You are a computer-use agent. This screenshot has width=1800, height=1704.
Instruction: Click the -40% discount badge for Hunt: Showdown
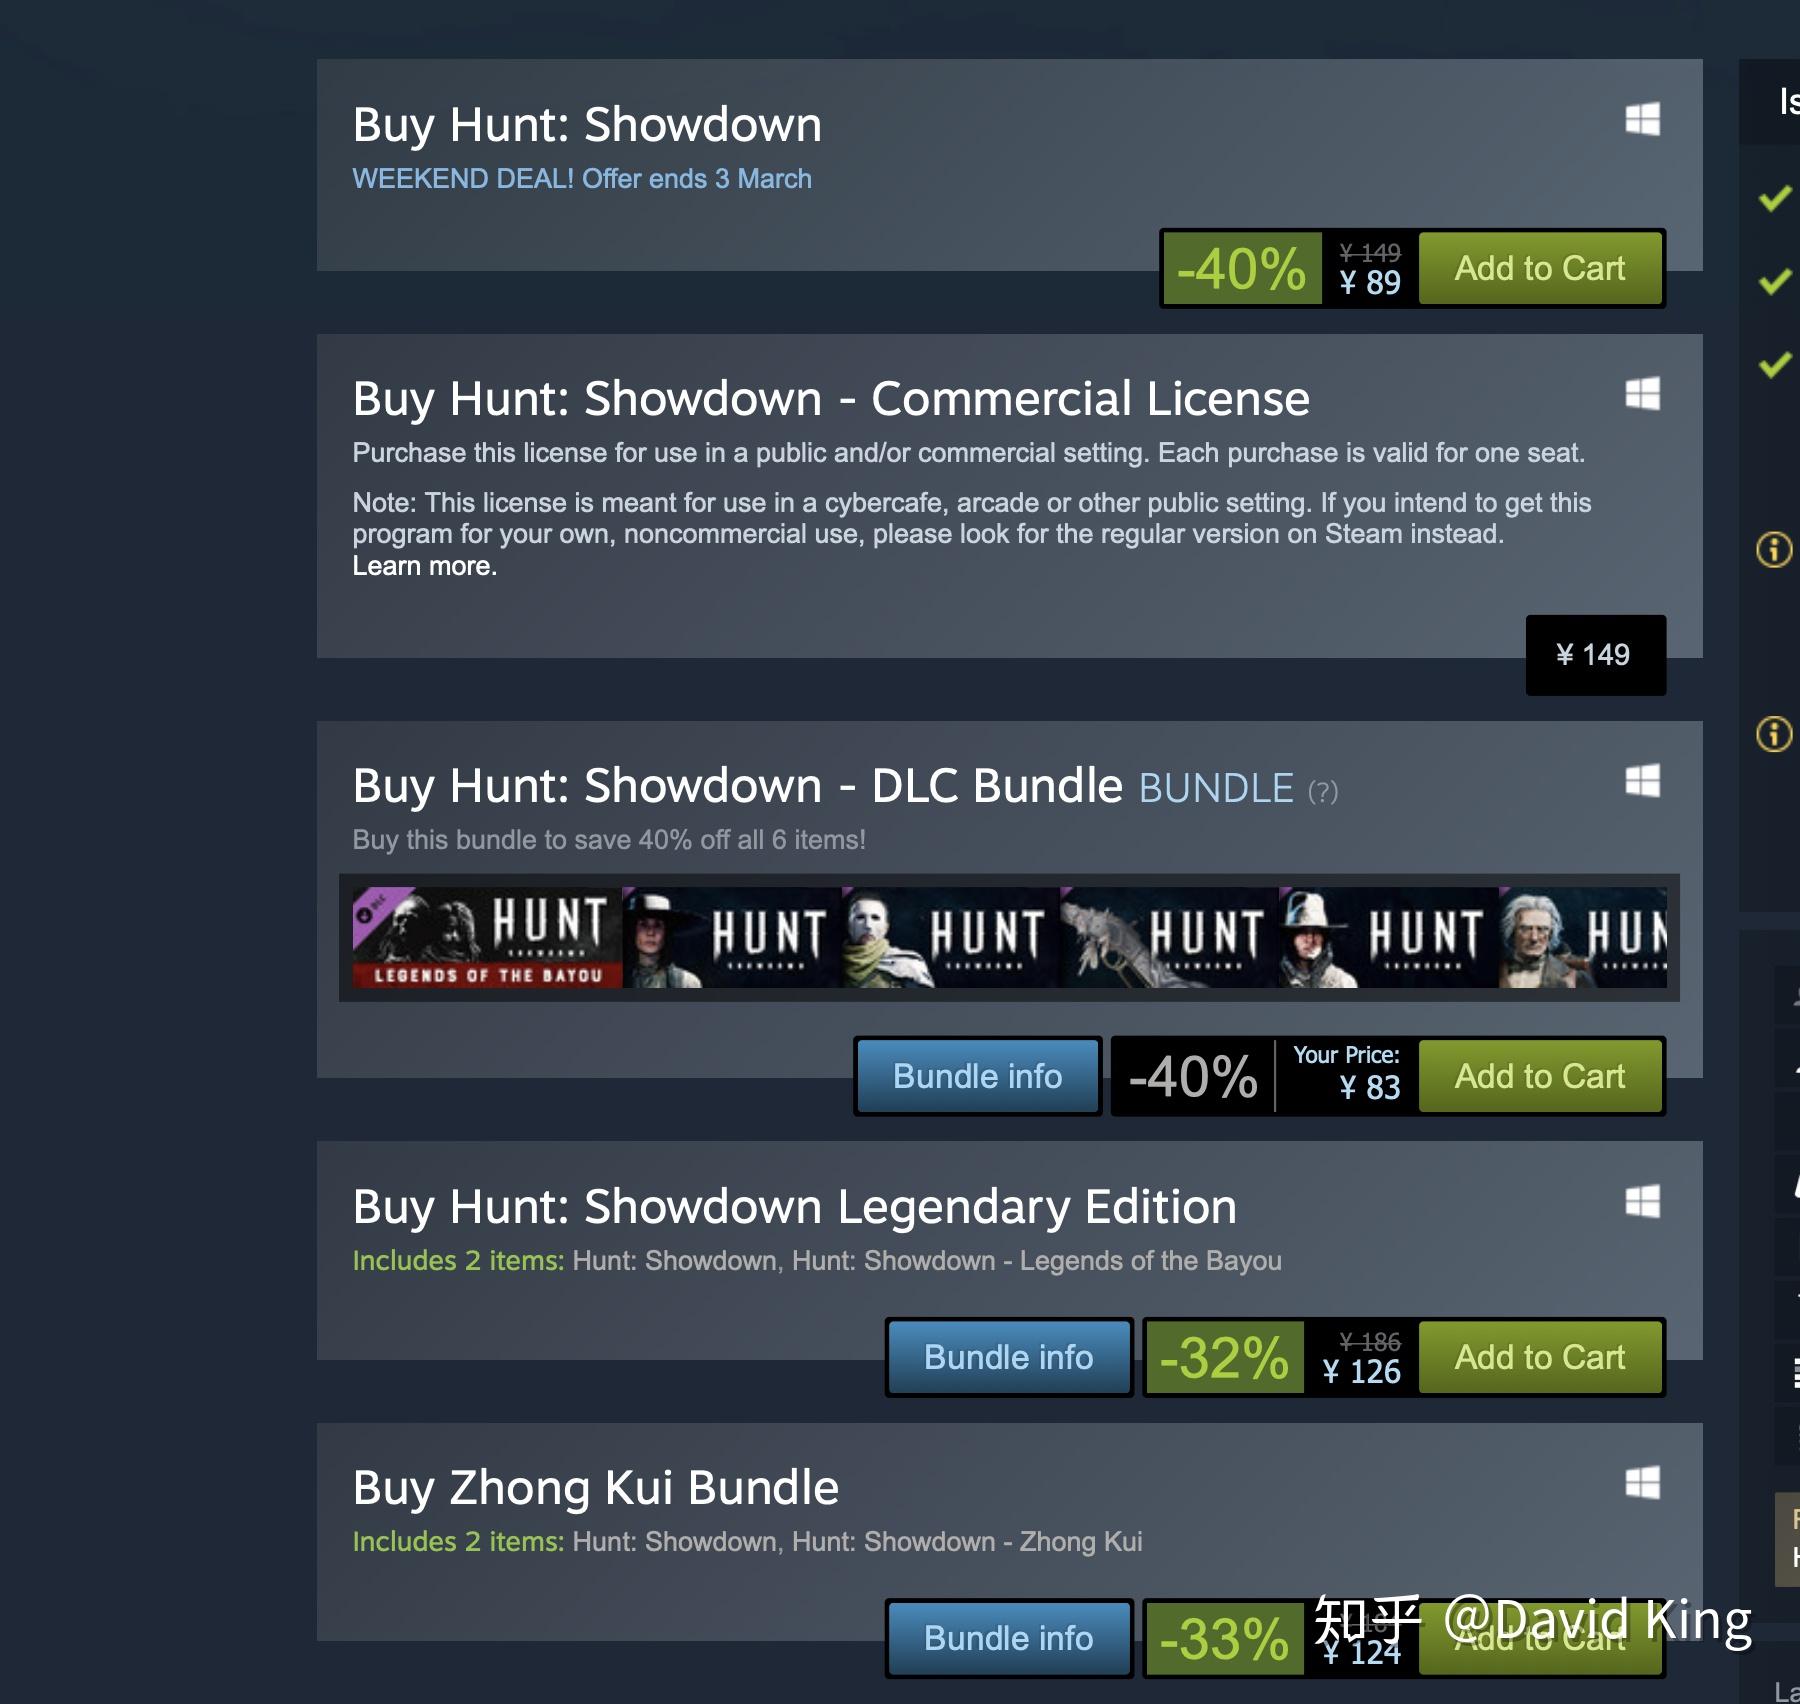pyautogui.click(x=1241, y=268)
